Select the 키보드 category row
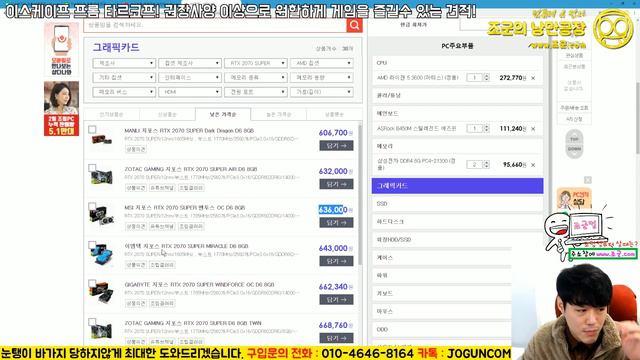Viewport: 640px width, 360px height. pos(442,293)
